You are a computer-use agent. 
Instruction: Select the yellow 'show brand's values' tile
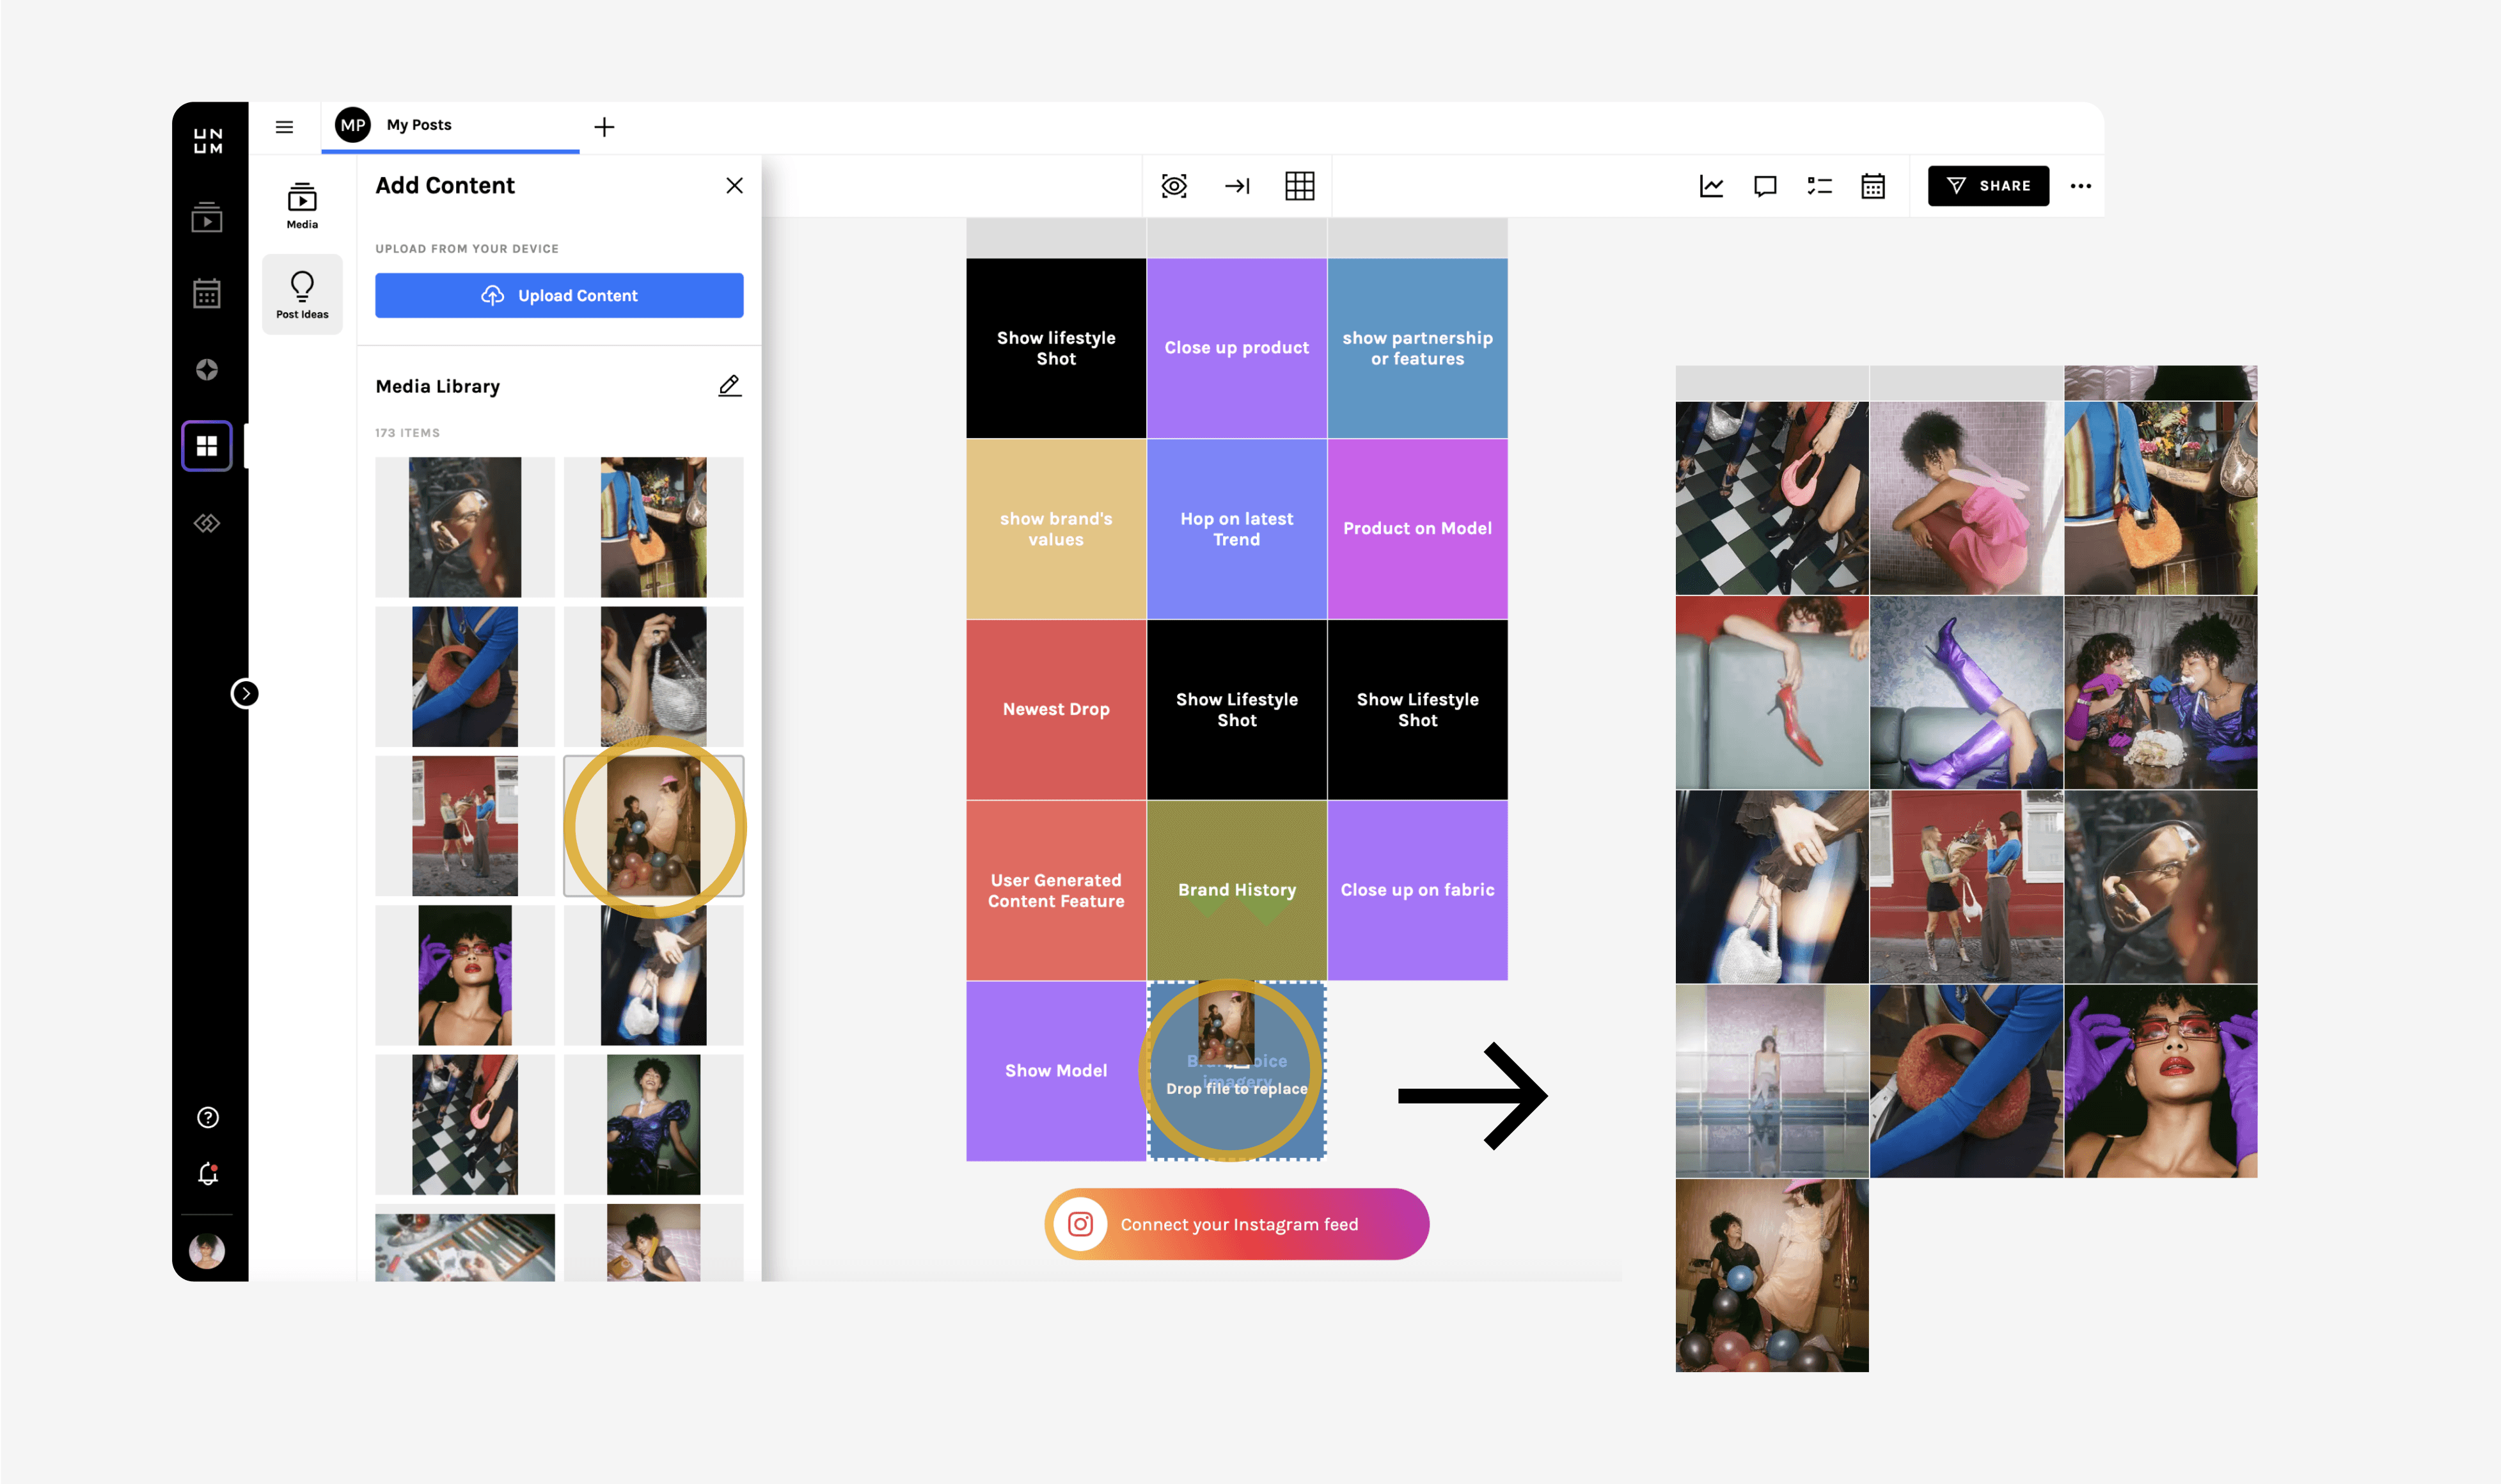pos(1056,529)
